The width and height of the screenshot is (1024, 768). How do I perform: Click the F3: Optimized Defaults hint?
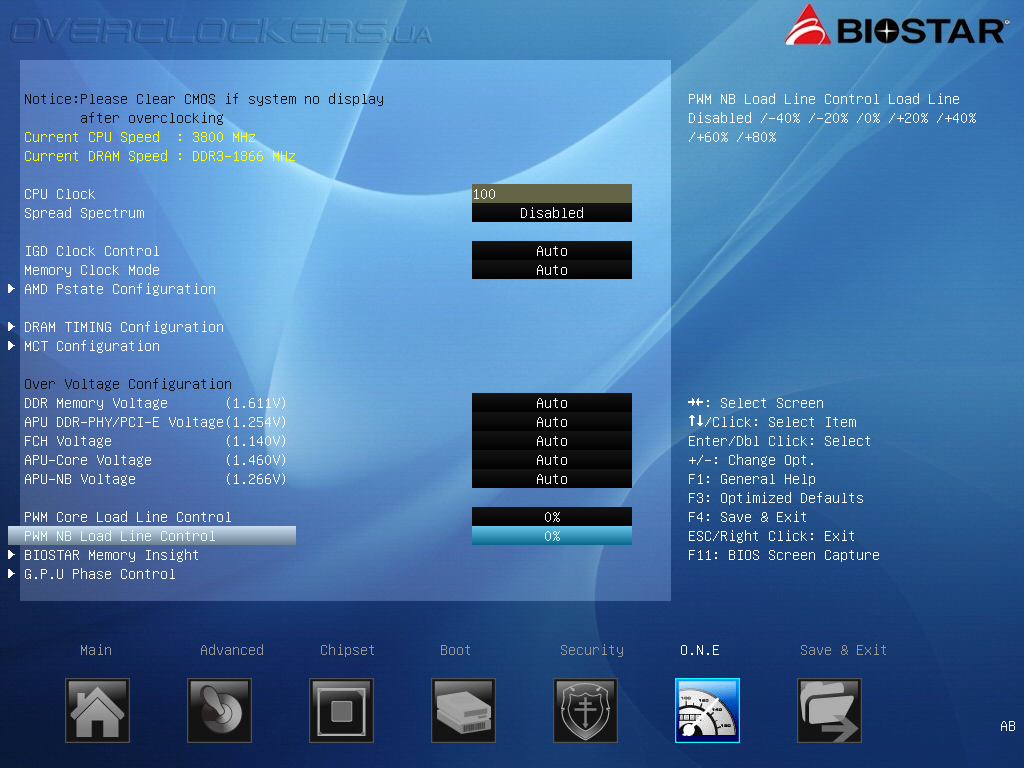click(x=775, y=498)
